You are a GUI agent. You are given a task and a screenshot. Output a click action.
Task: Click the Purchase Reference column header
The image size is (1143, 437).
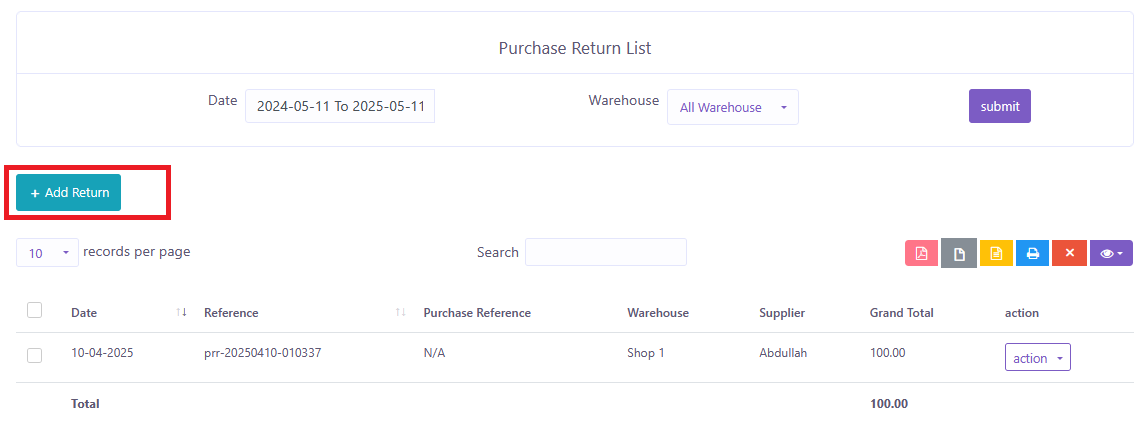coord(477,313)
